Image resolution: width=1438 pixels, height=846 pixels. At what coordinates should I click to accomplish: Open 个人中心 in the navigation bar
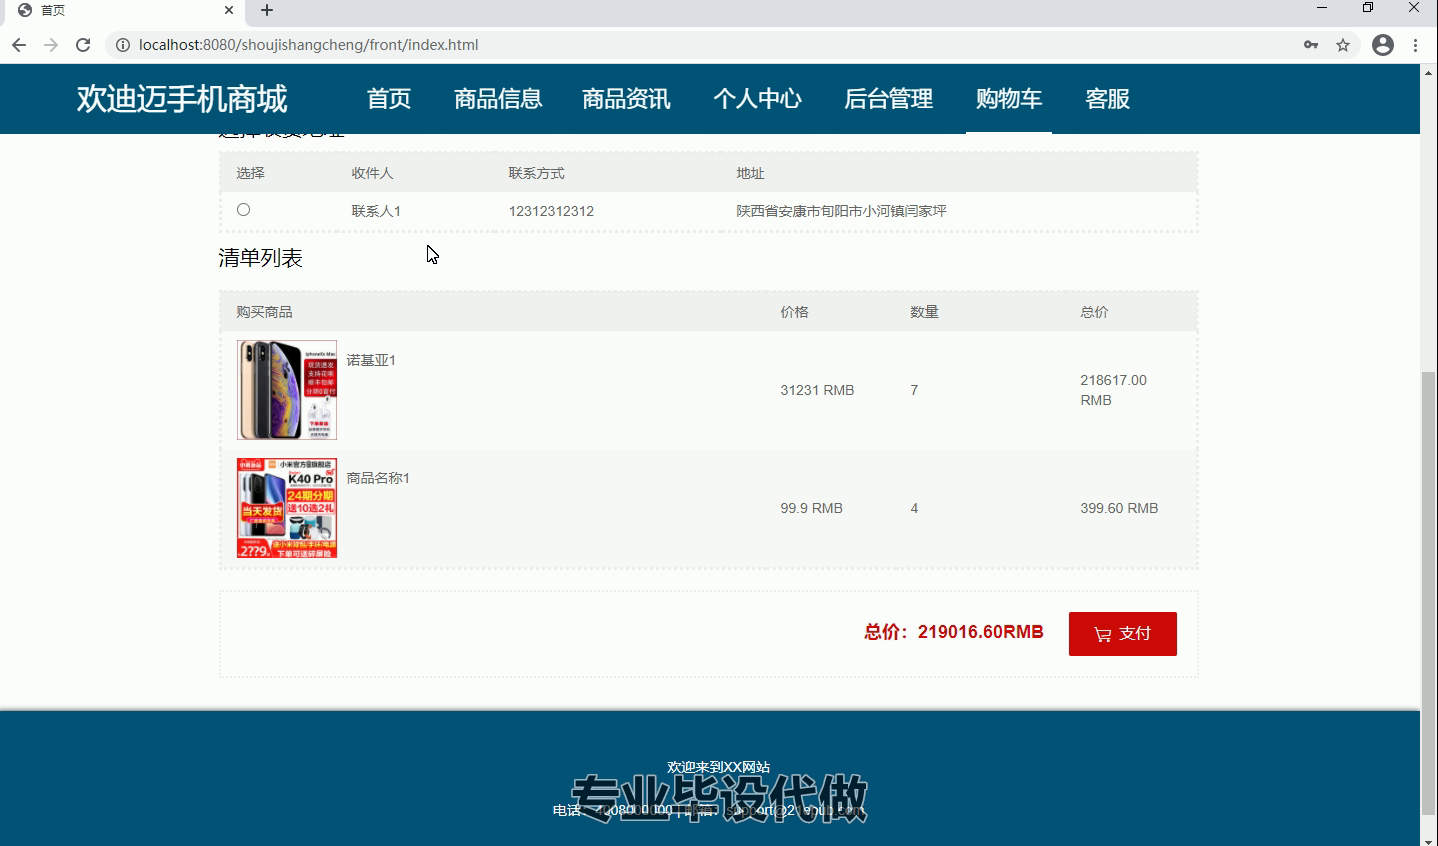[757, 99]
